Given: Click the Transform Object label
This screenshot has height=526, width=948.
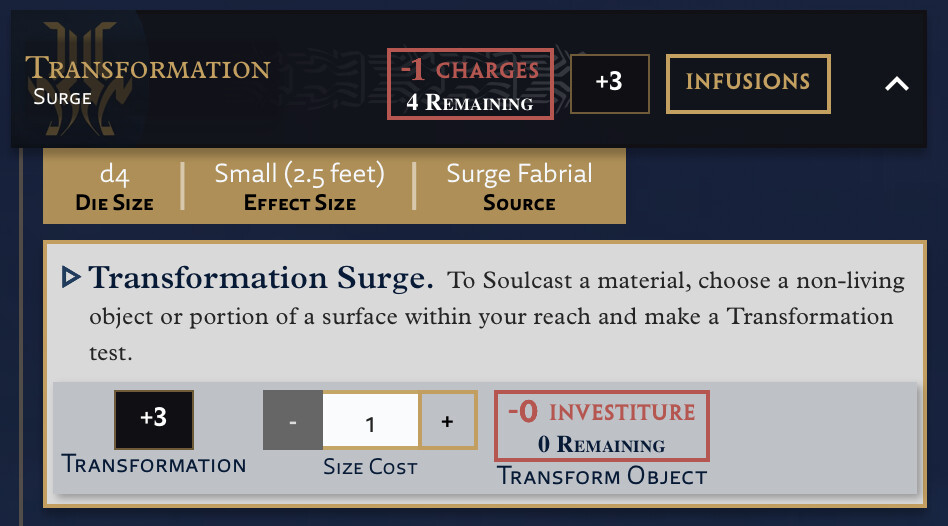Looking at the screenshot, I should (x=602, y=476).
